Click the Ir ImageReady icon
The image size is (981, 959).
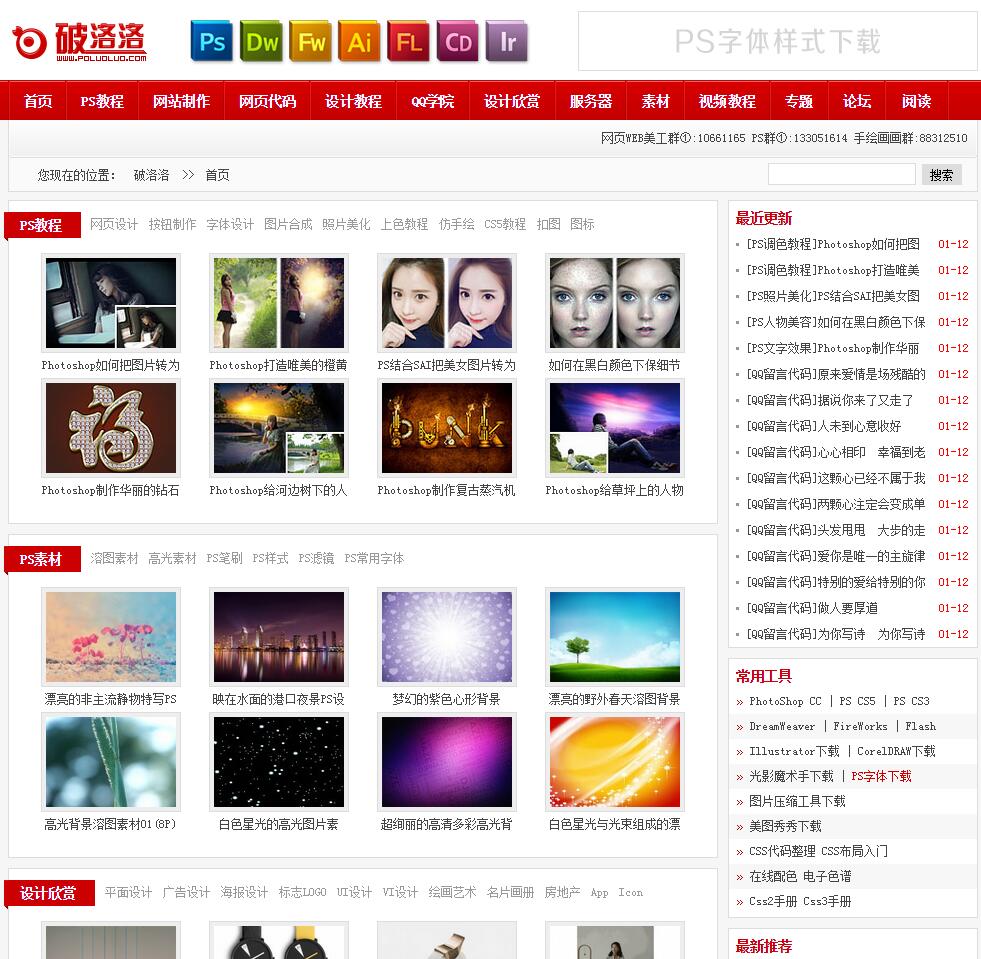(507, 41)
